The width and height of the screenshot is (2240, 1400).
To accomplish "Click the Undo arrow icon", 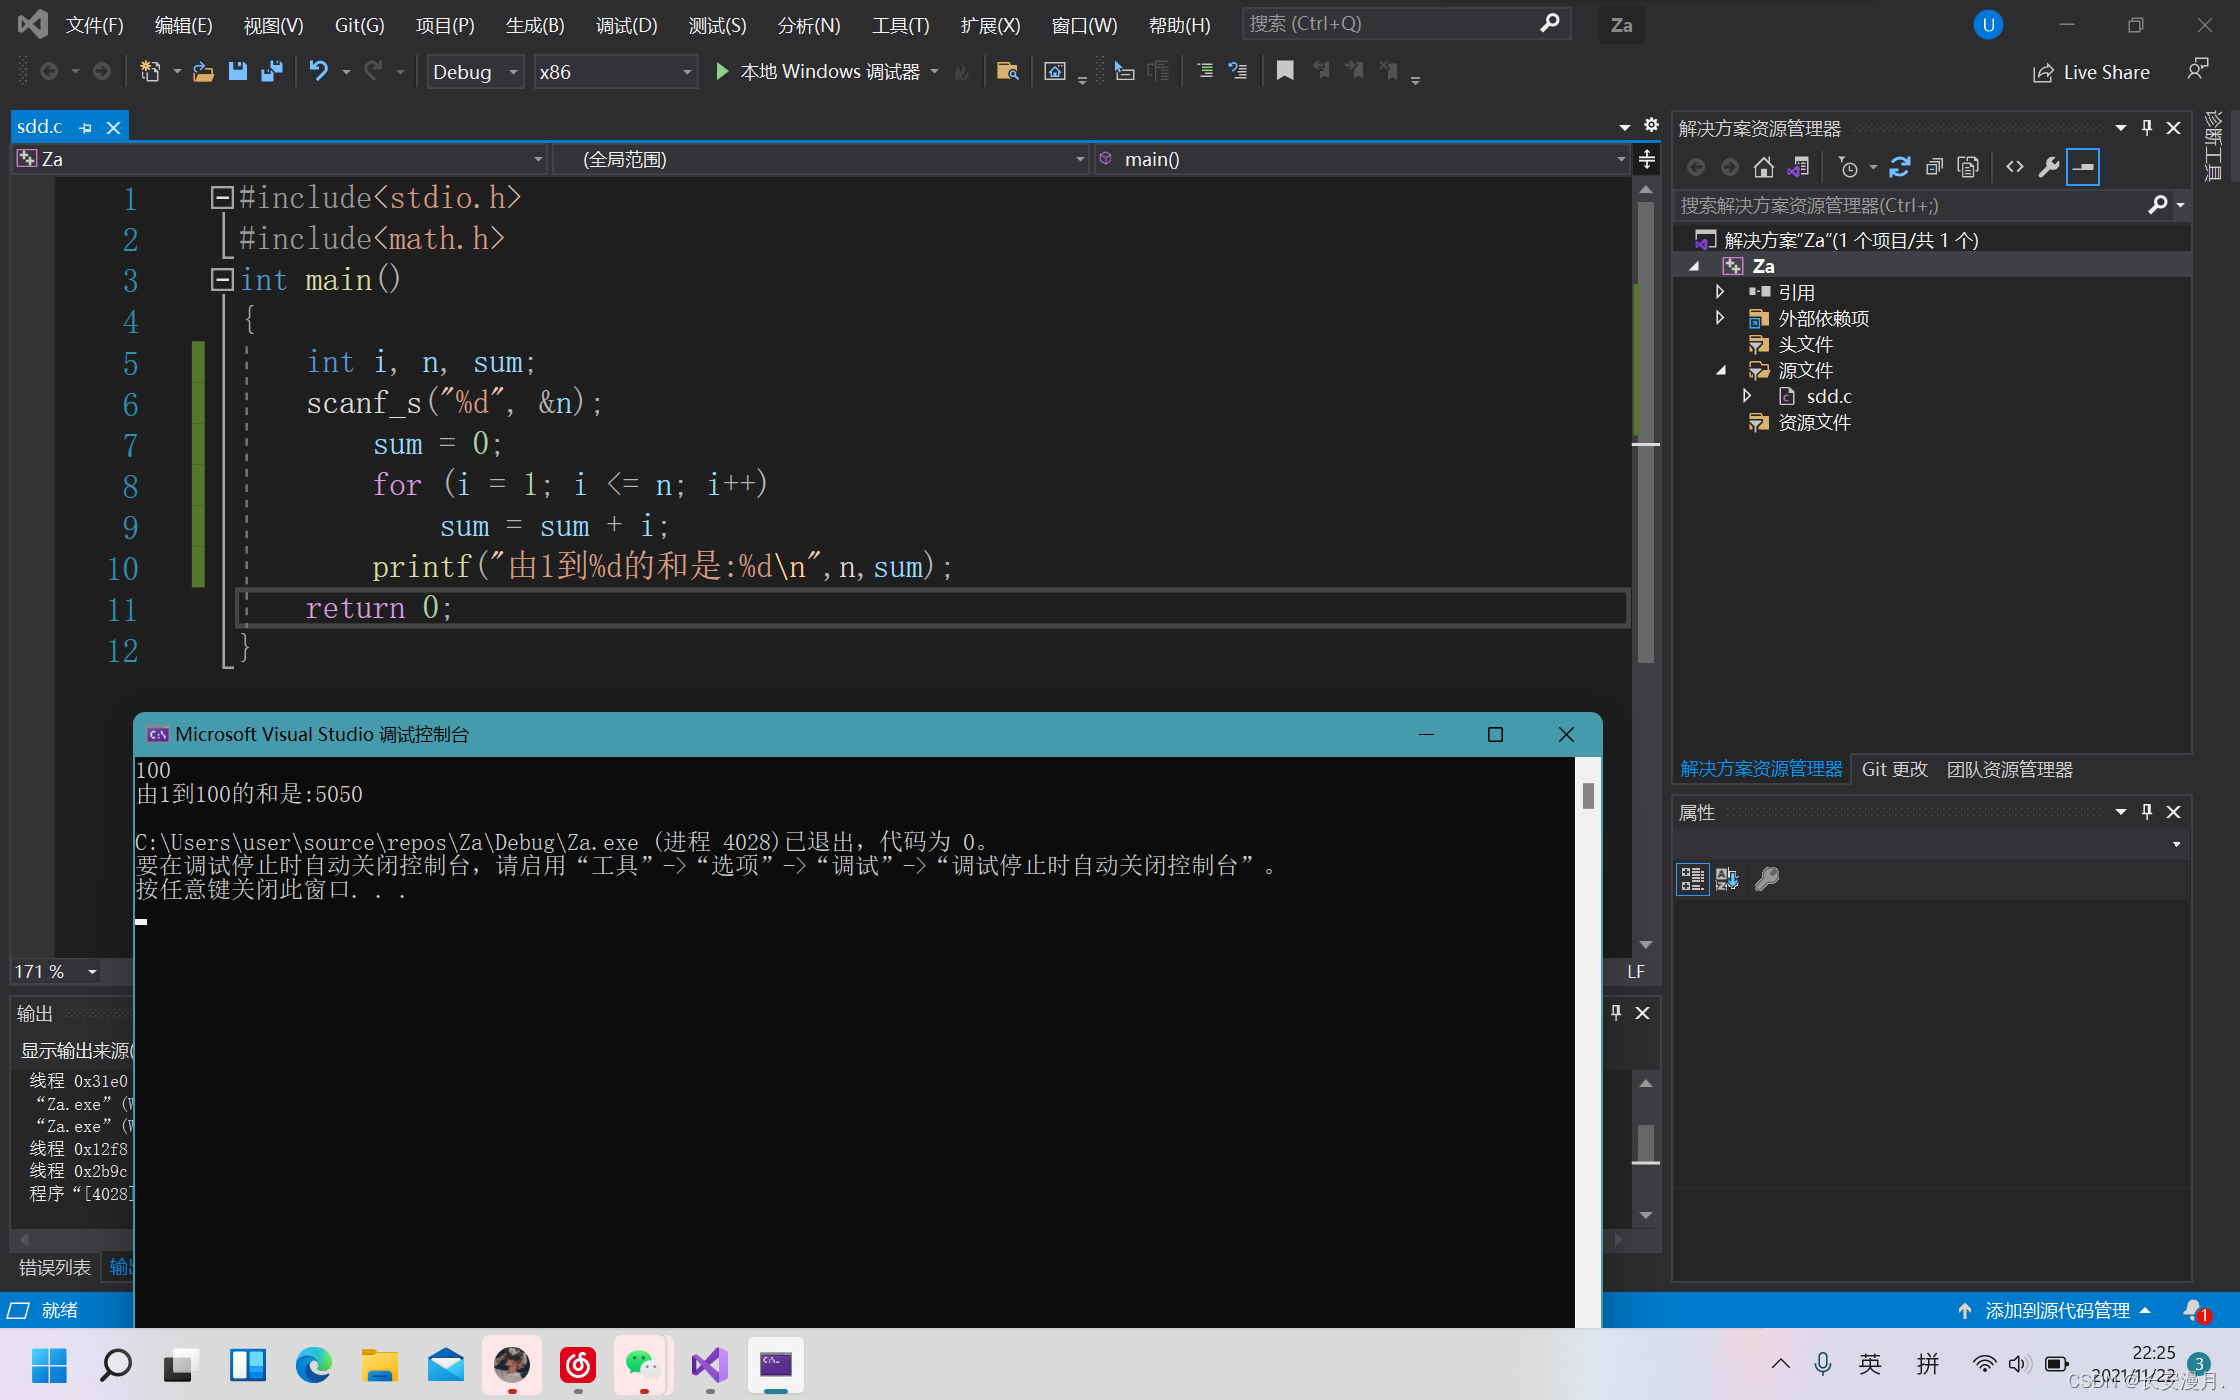I will [318, 71].
